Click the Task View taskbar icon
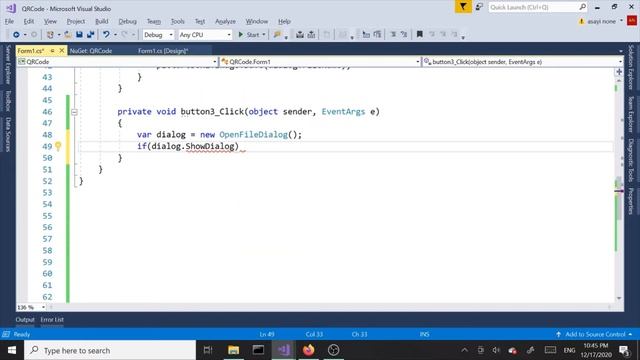Screen dimensions: 640x360 point(208,350)
